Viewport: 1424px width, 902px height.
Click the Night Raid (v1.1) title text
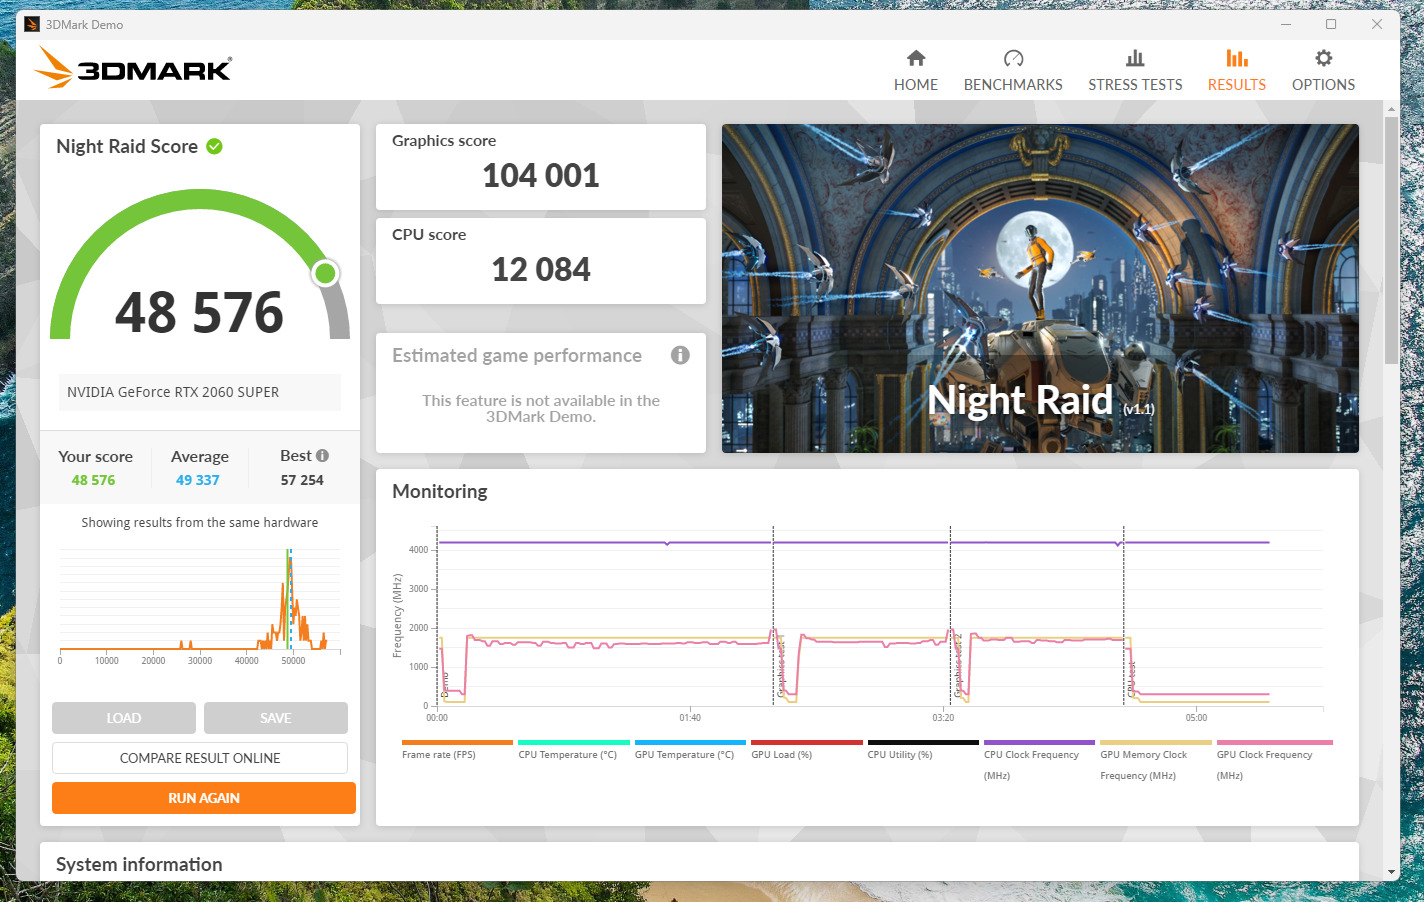click(x=1041, y=400)
